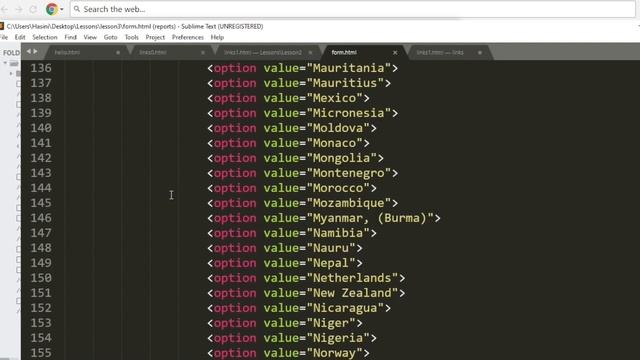Click the FOLDERS sidebar header
Image resolution: width=640 pixels, height=360 pixels.
click(x=11, y=53)
